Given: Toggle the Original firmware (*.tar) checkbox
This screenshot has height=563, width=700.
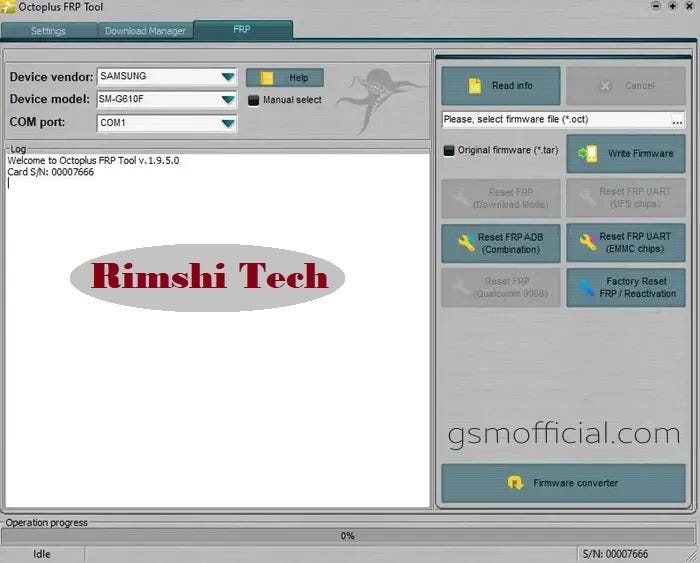Looking at the screenshot, I should [449, 150].
